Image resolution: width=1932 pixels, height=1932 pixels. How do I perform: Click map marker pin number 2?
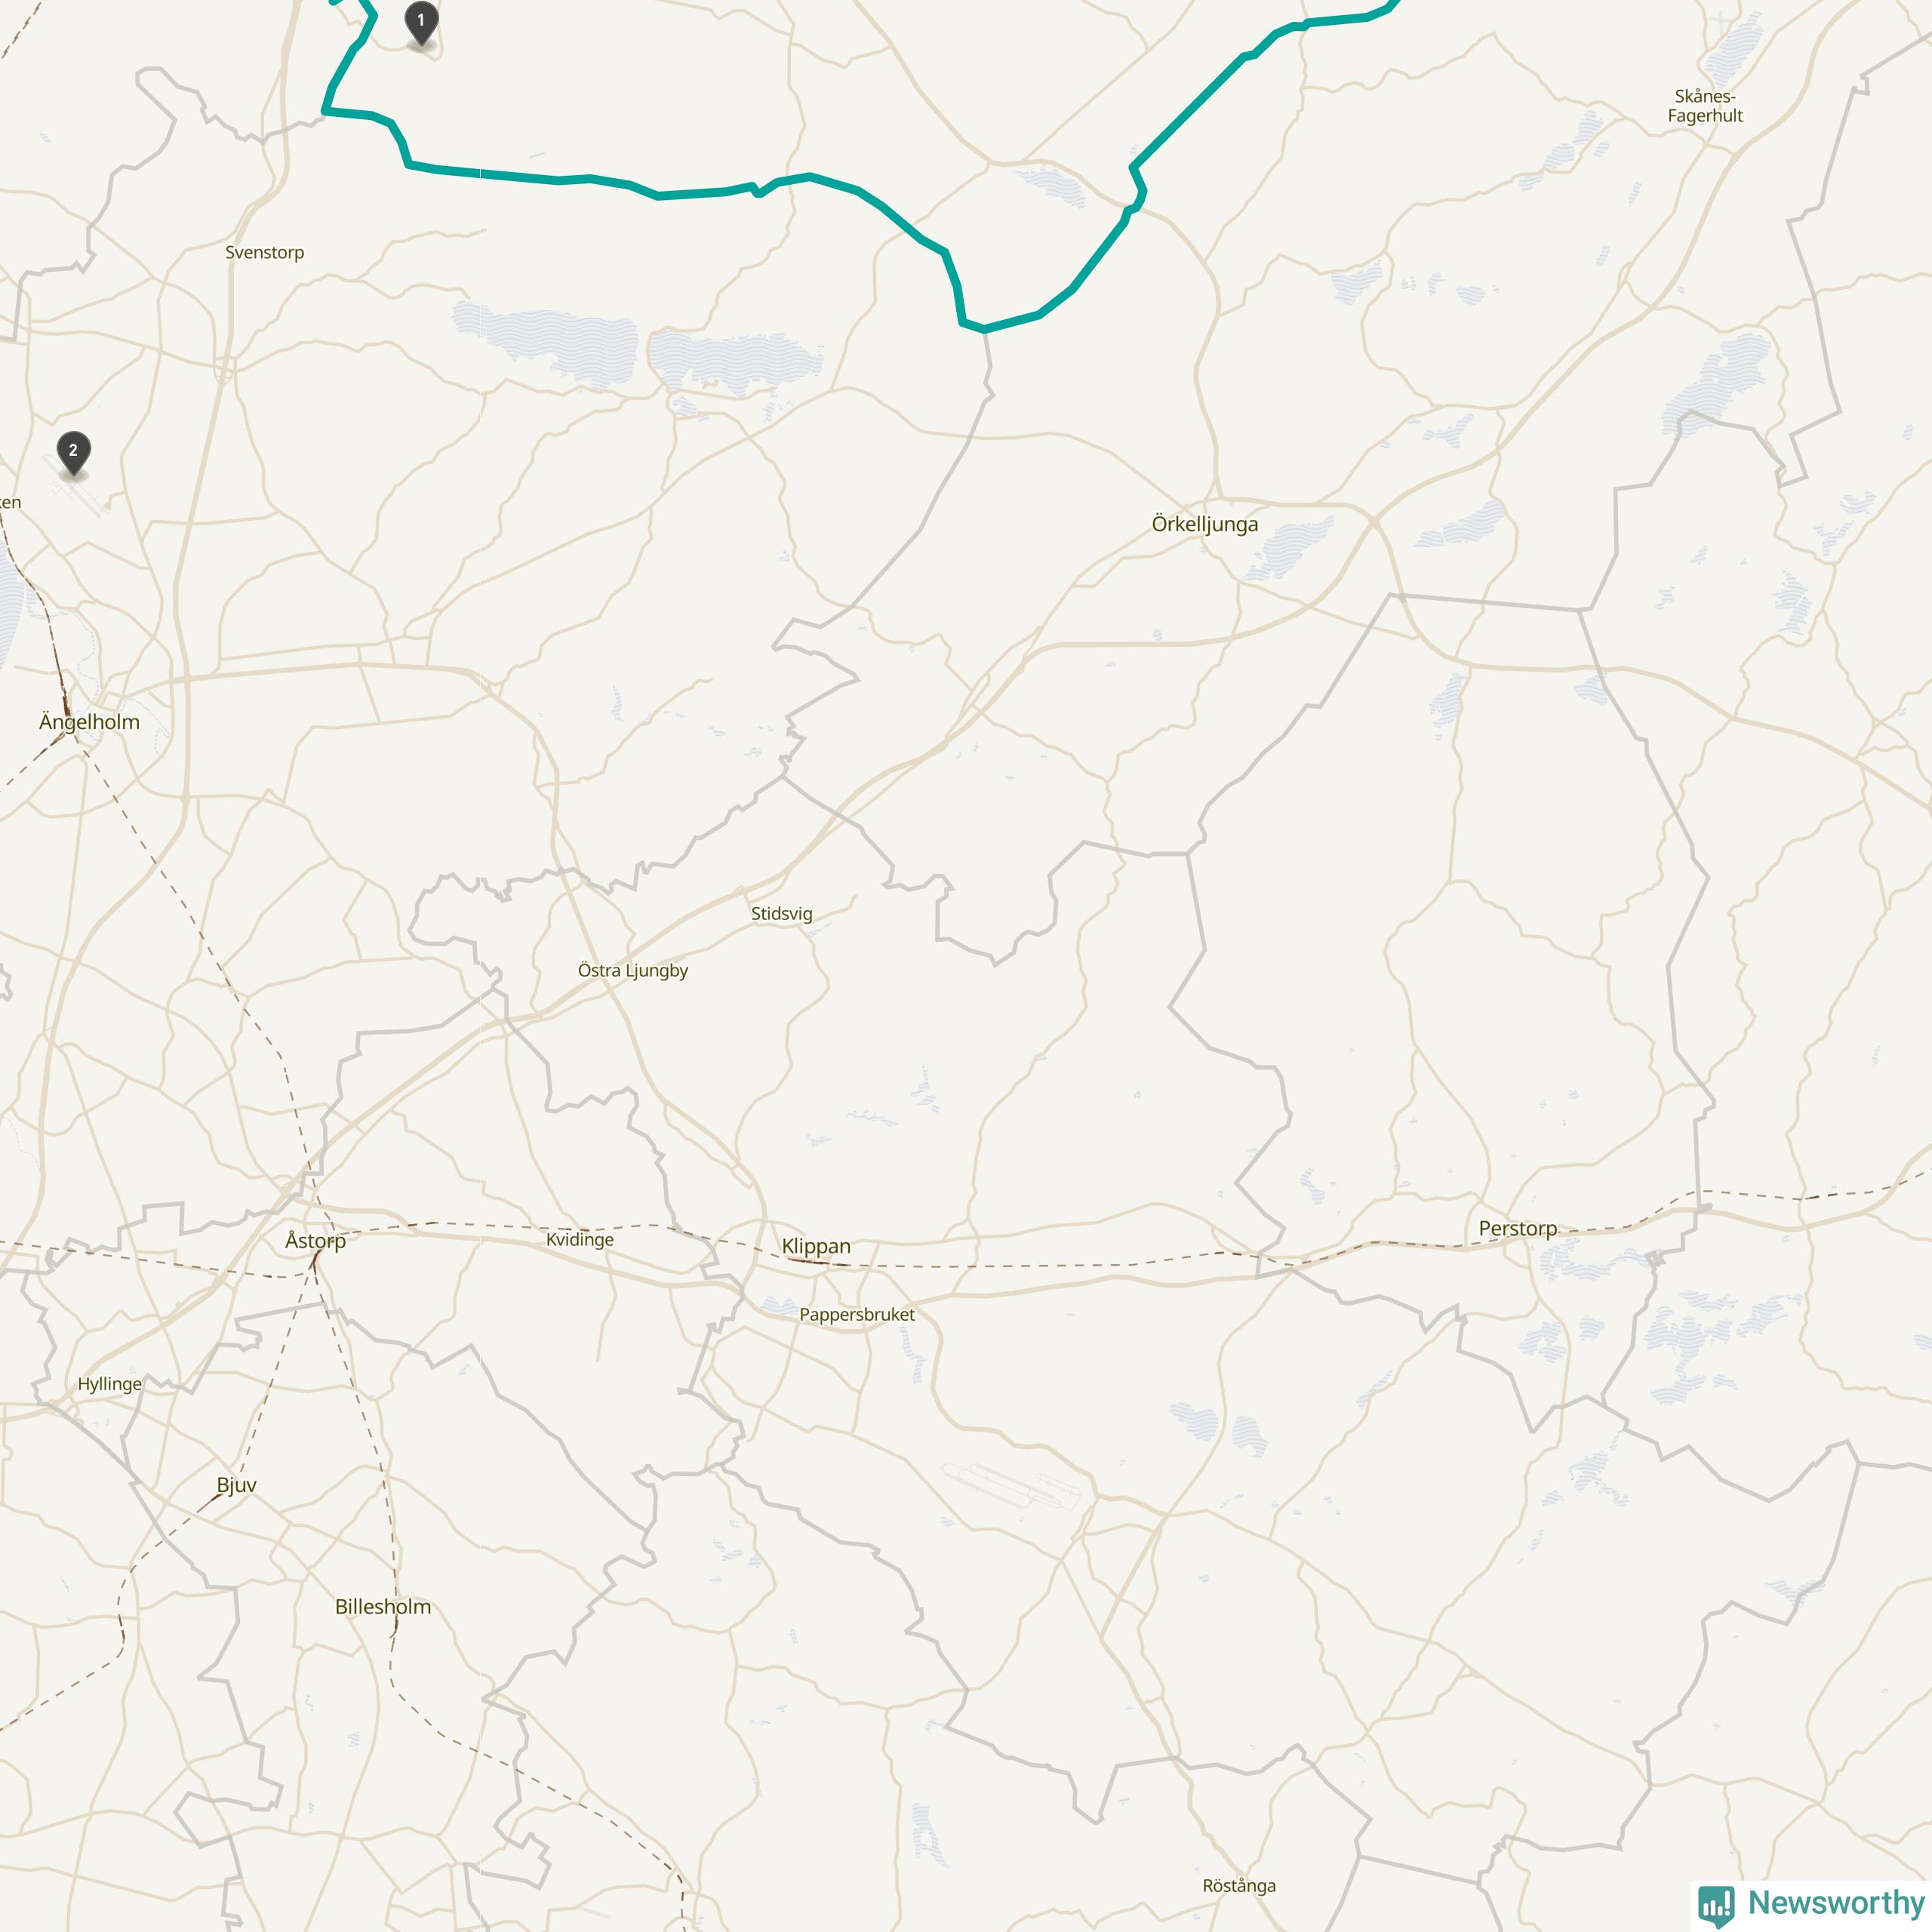(x=73, y=453)
